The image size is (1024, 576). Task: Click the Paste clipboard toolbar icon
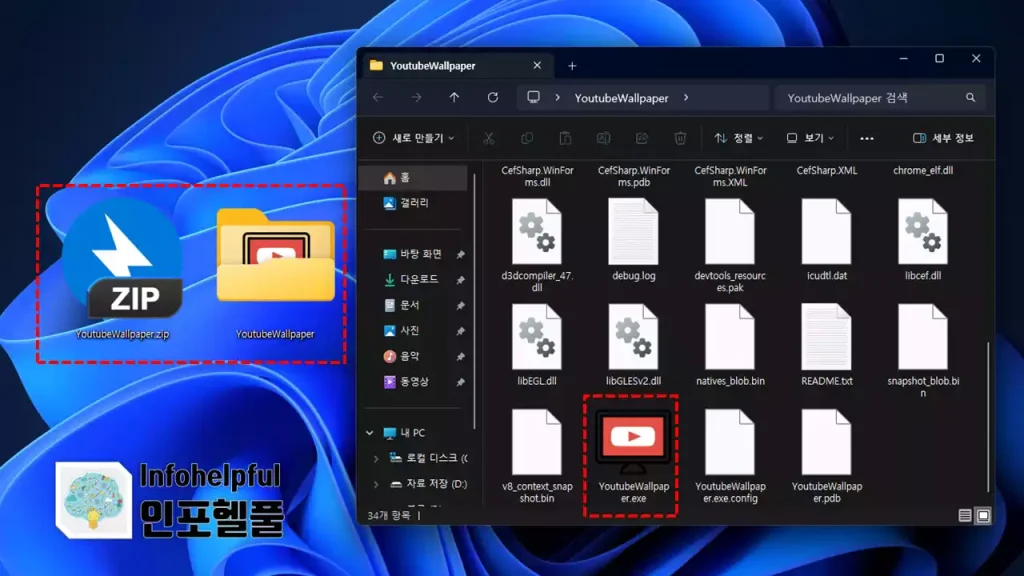[x=565, y=138]
